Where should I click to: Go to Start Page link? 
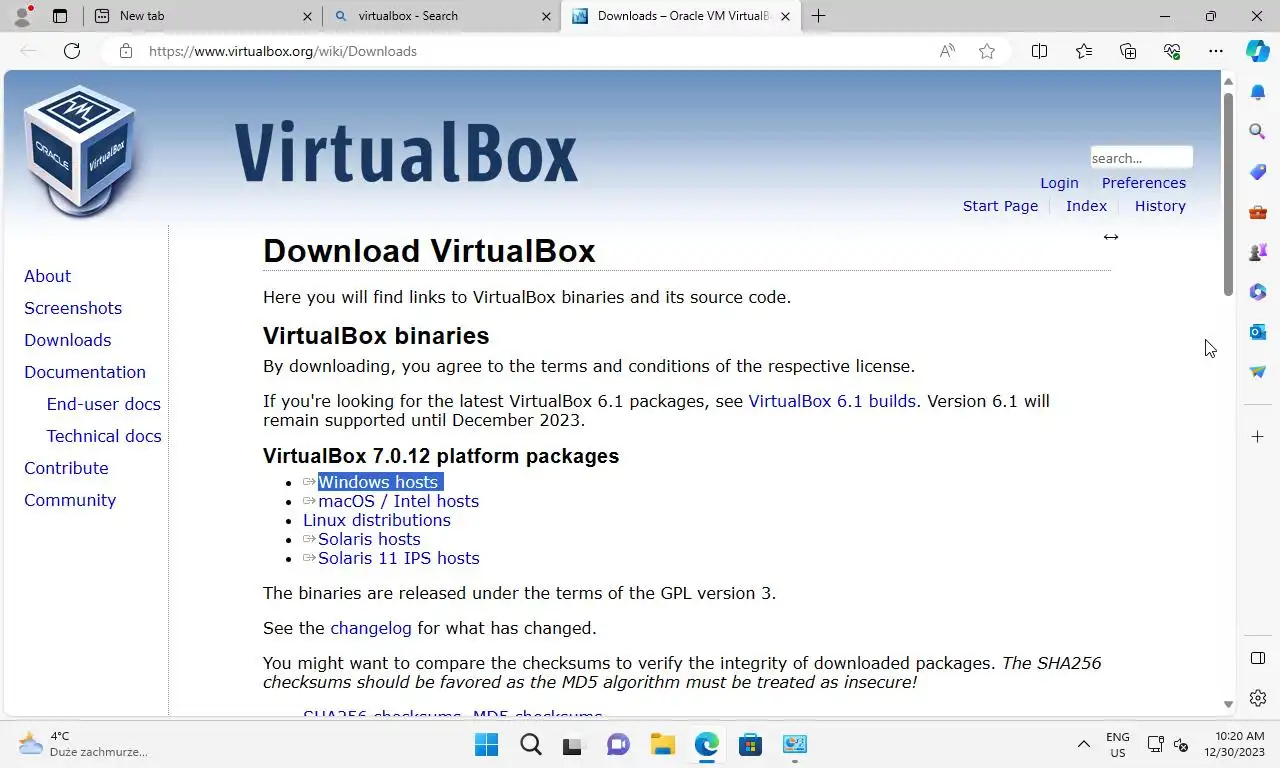coord(1000,206)
